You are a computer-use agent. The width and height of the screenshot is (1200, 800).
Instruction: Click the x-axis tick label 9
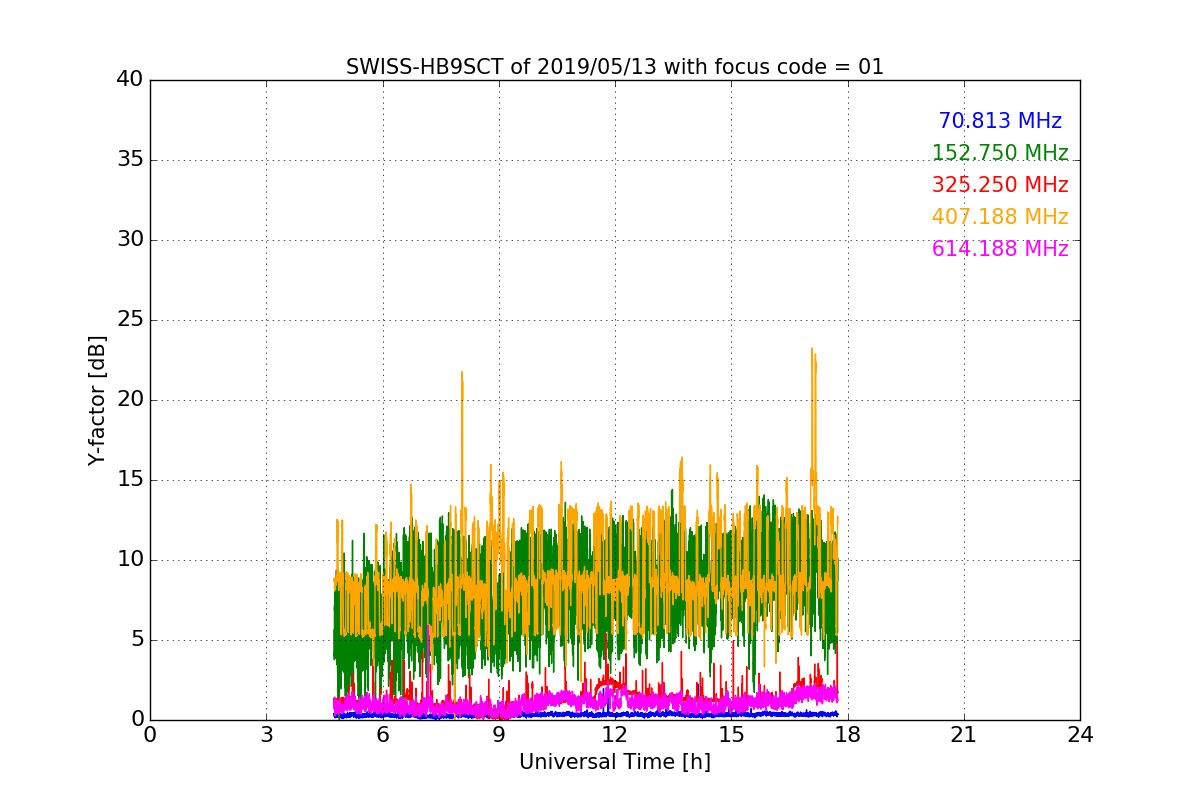pyautogui.click(x=499, y=735)
